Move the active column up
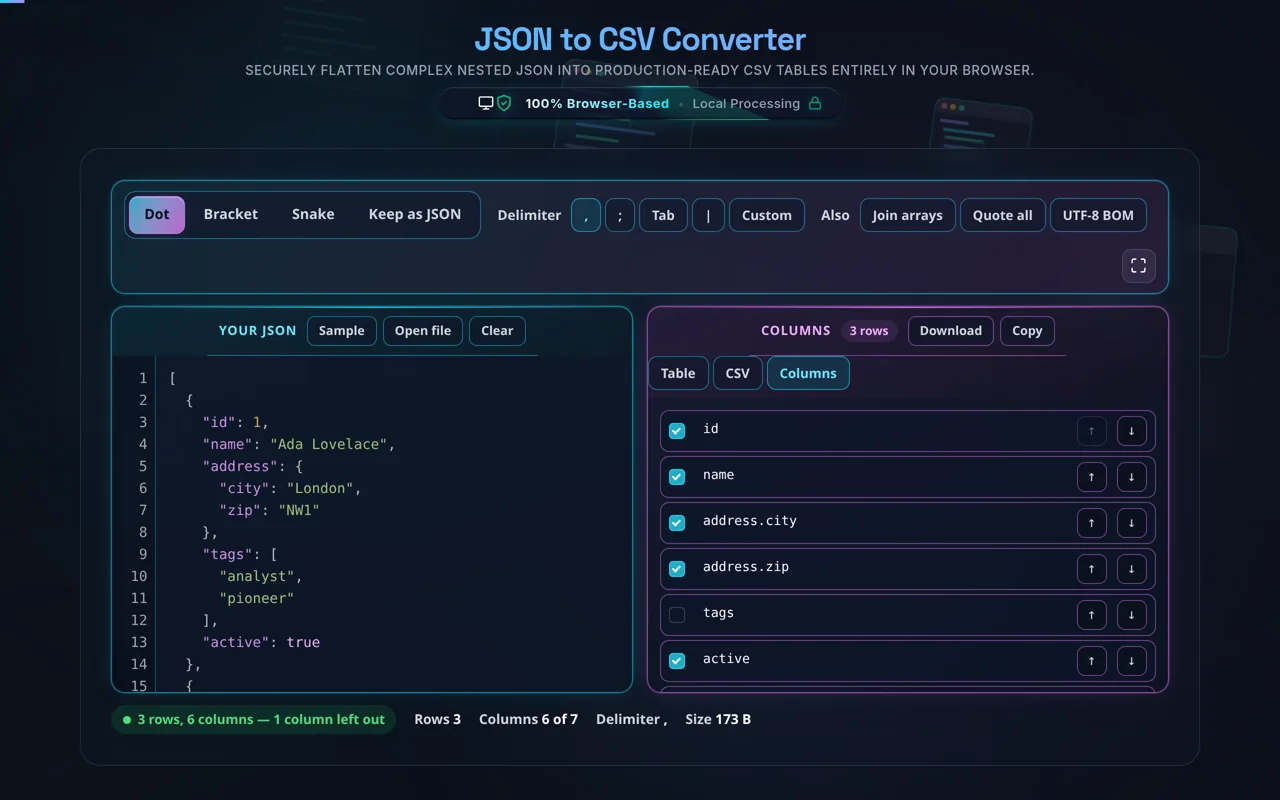 [1091, 661]
